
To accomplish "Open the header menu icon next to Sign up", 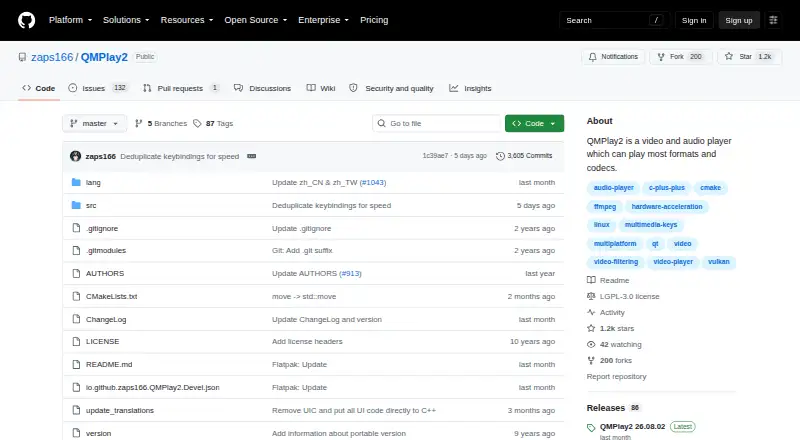I will pyautogui.click(x=773, y=20).
